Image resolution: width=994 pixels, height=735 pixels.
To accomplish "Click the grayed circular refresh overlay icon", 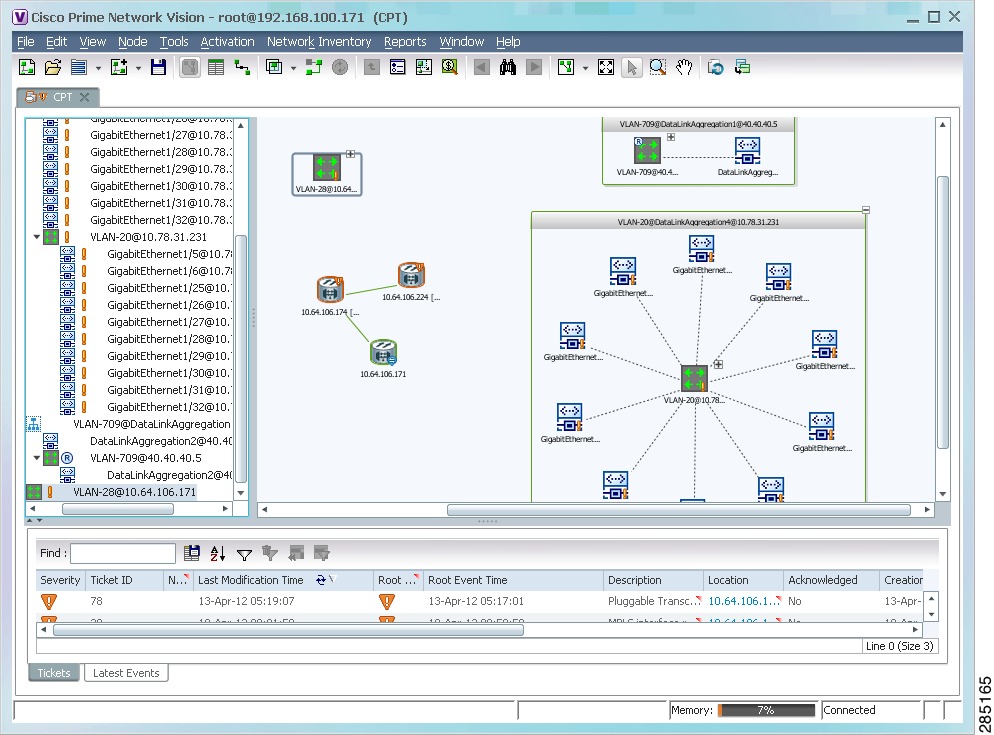I will (340, 67).
